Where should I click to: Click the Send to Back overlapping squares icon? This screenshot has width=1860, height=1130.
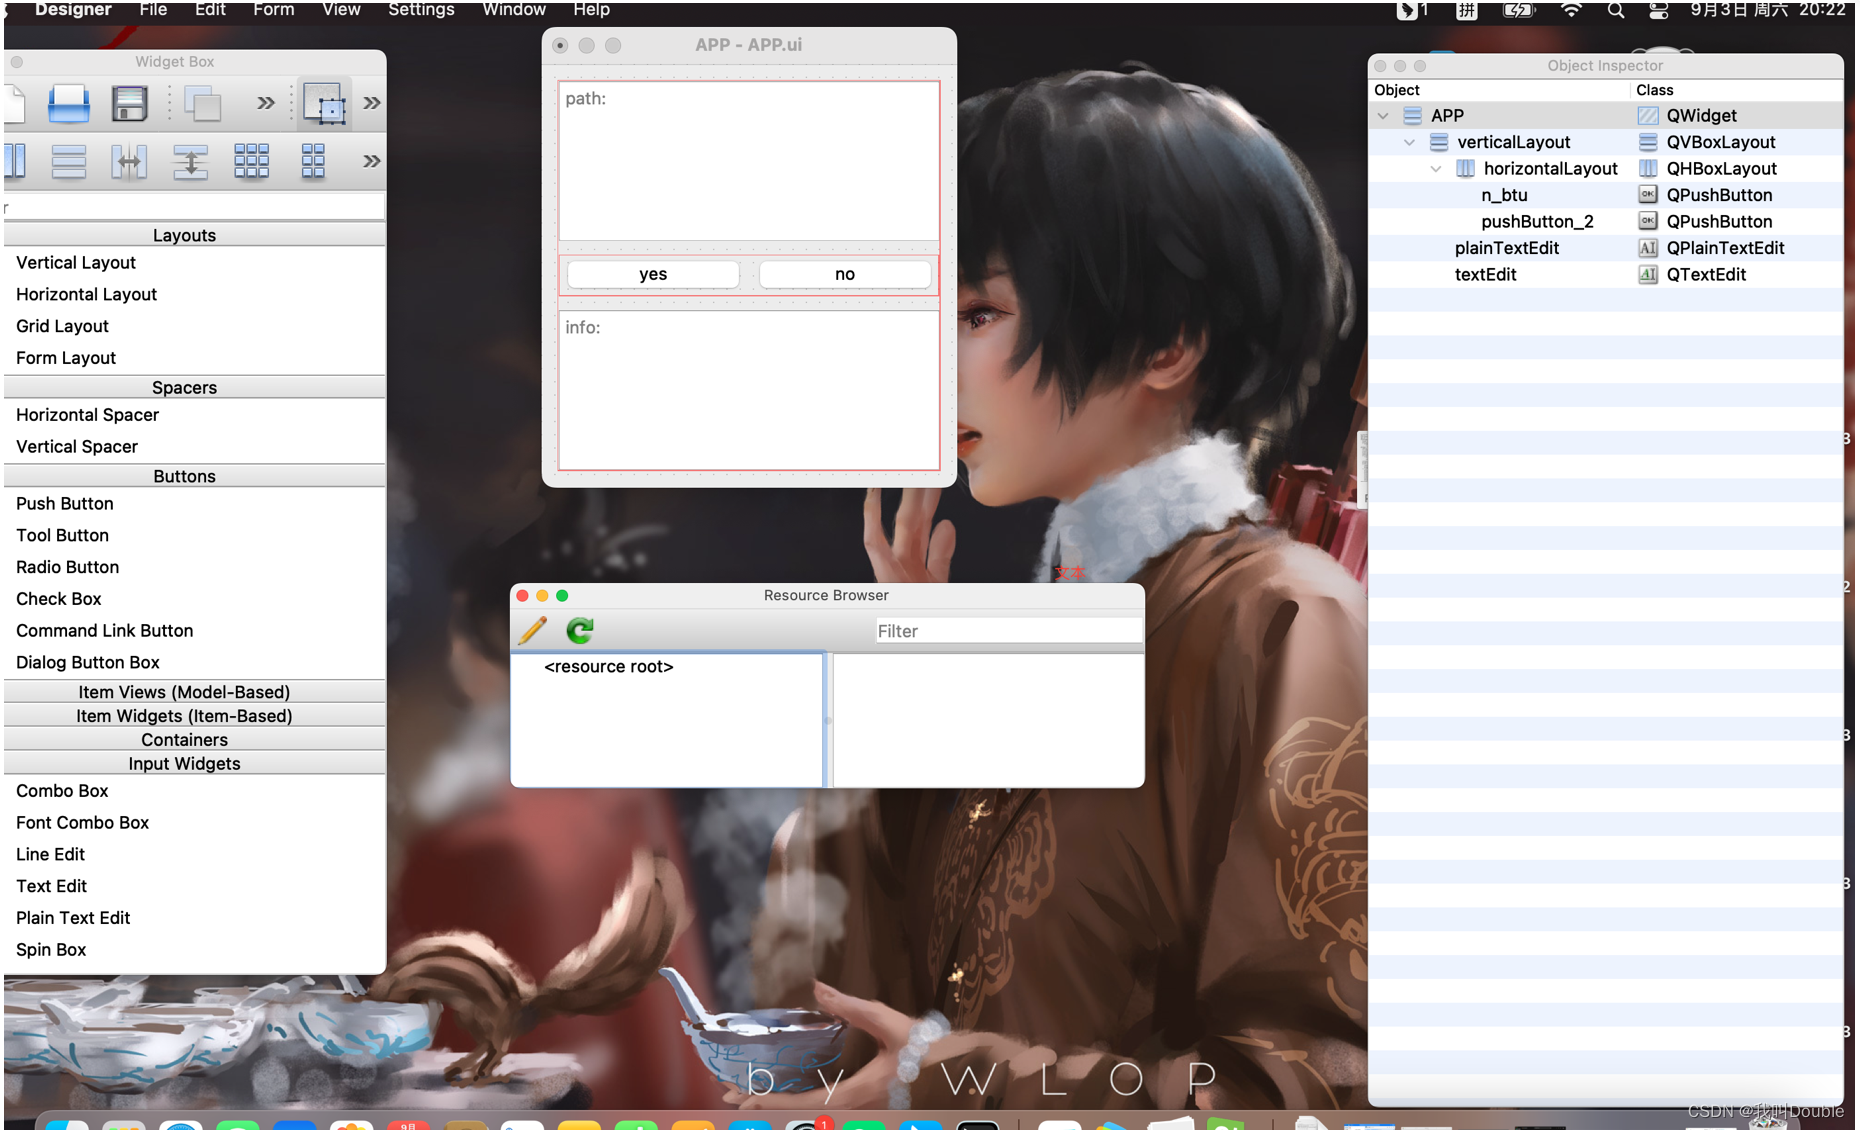203,103
